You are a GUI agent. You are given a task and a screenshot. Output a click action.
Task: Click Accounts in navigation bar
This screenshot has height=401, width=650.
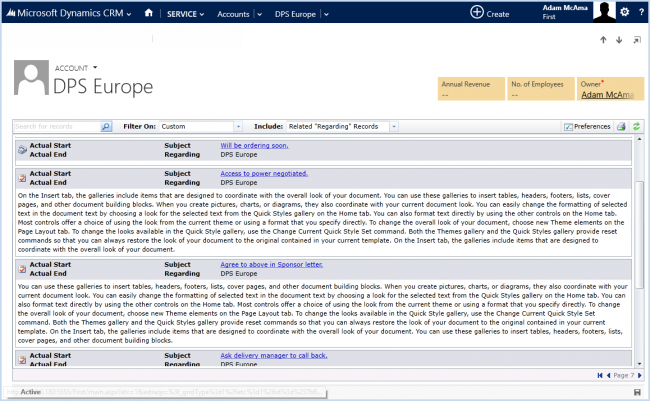point(233,14)
